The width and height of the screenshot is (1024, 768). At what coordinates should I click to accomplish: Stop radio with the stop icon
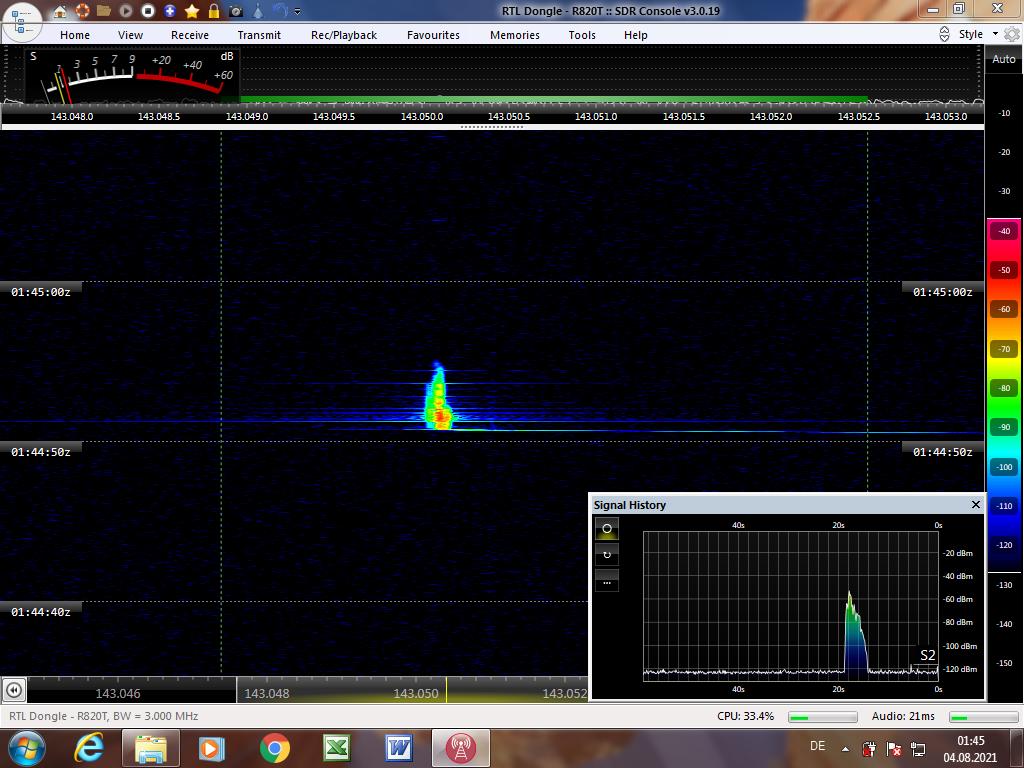point(148,10)
